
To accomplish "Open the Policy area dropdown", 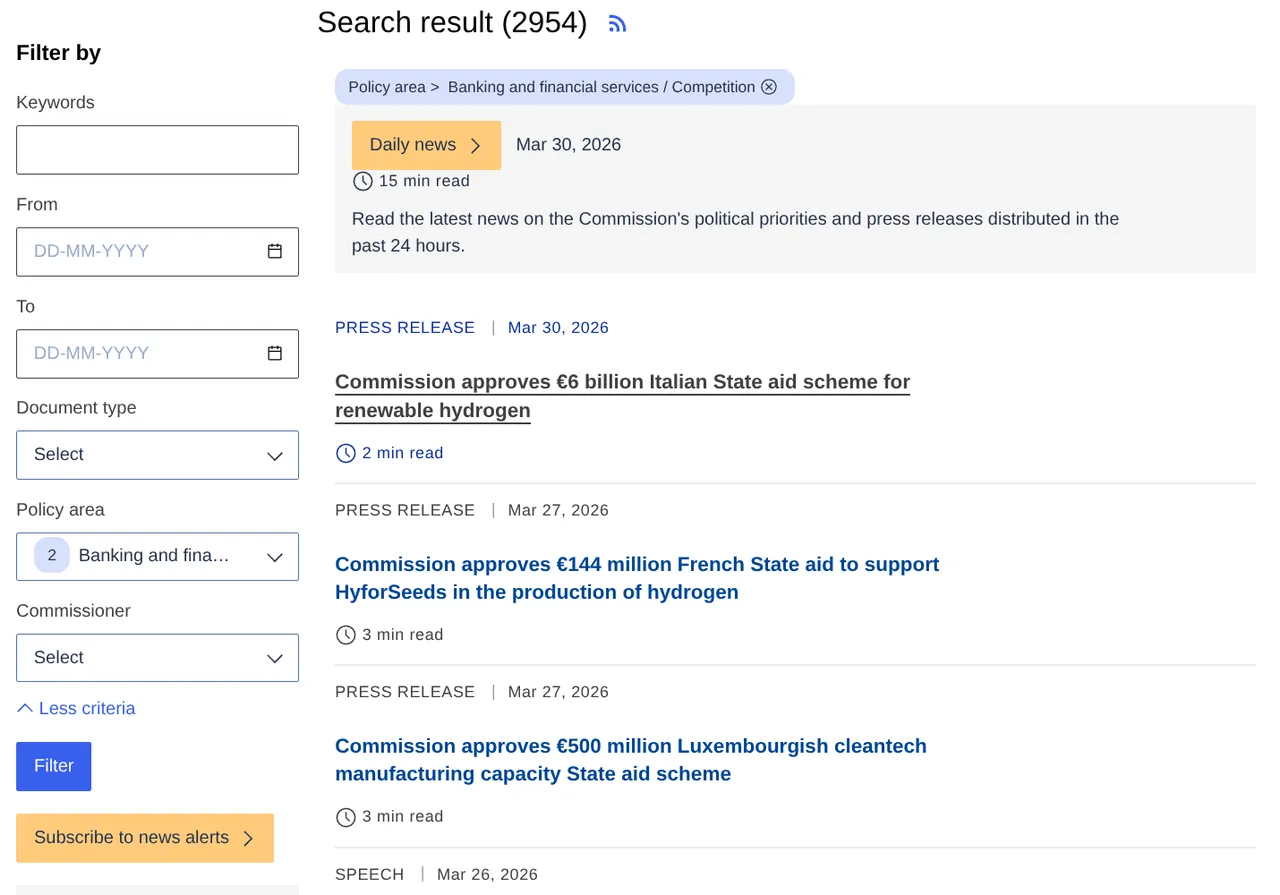I will pyautogui.click(x=157, y=556).
